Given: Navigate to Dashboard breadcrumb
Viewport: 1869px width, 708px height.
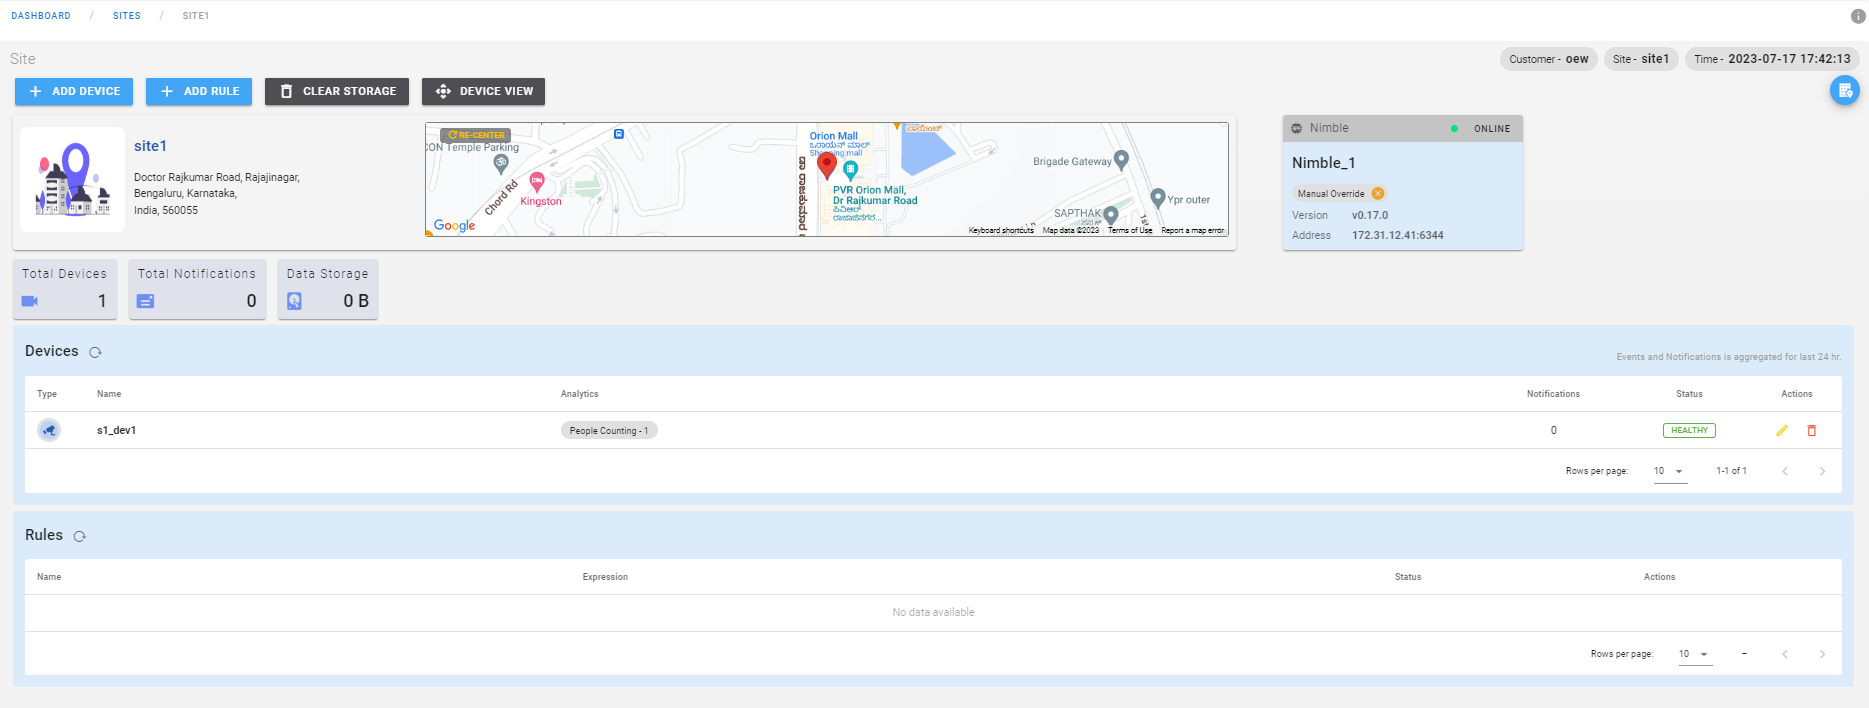Looking at the screenshot, I should tap(41, 16).
